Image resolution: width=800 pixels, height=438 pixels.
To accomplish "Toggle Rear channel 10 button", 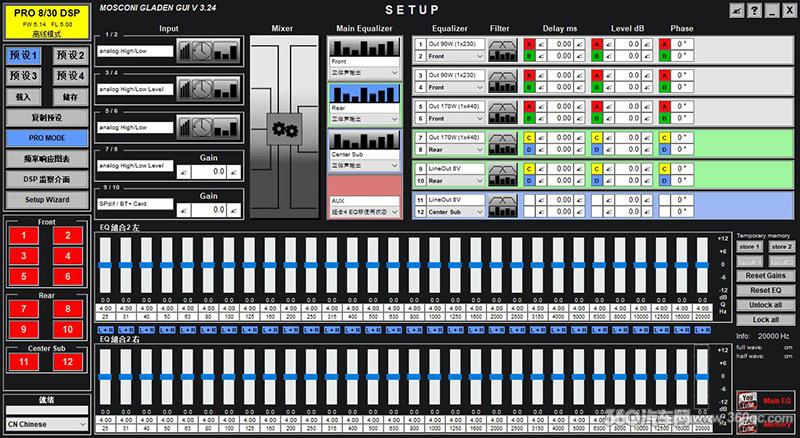I will (x=68, y=329).
